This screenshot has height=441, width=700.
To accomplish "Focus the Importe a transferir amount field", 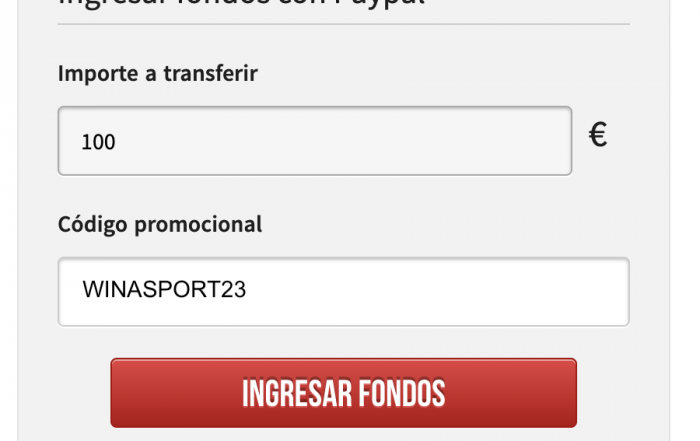I will point(315,141).
